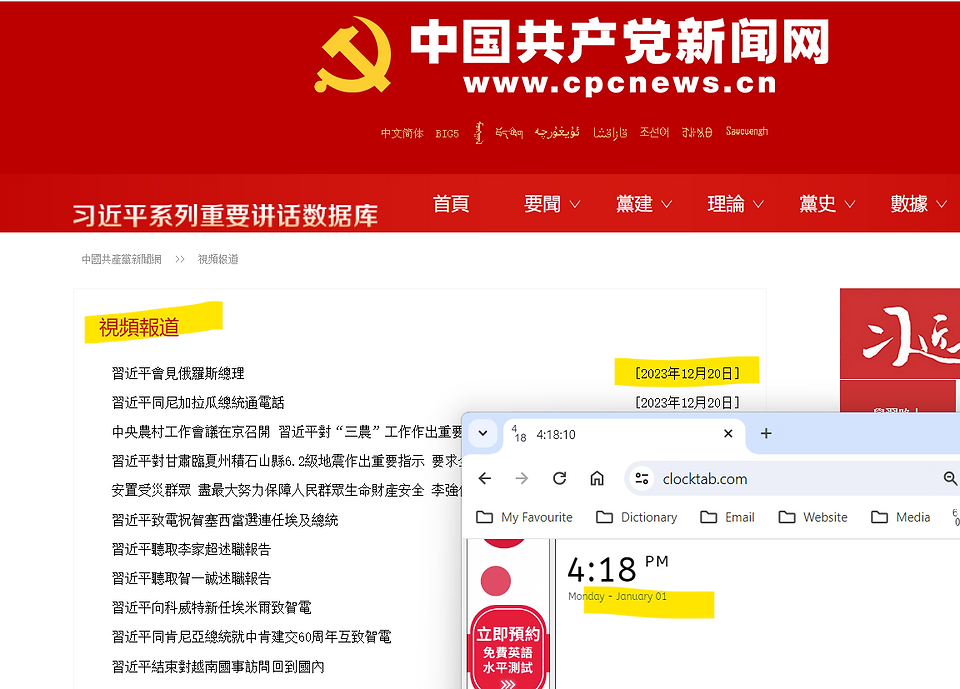This screenshot has width=960, height=689.
Task: Click the Monday - January 01 date text
Action: (x=617, y=597)
